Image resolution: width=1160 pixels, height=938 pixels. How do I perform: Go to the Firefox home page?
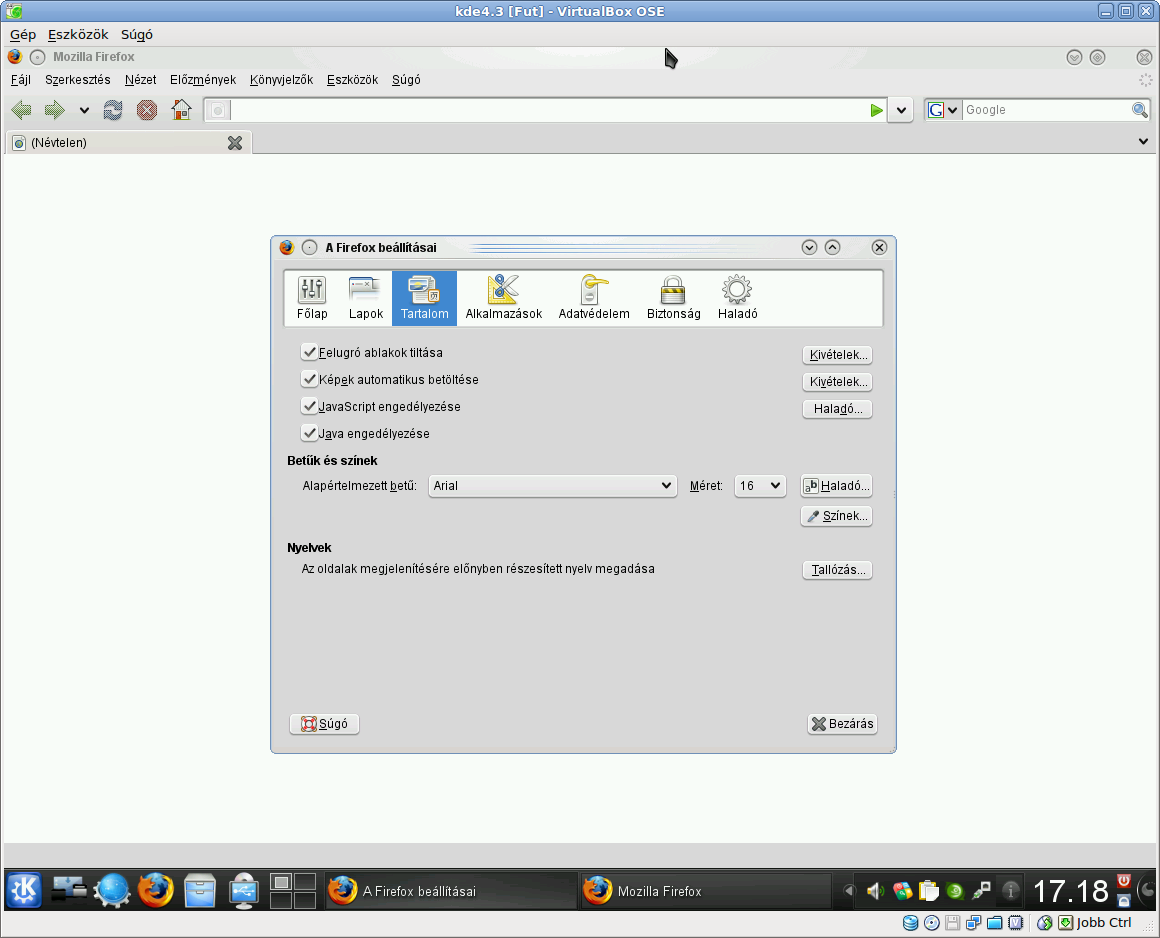[x=181, y=110]
